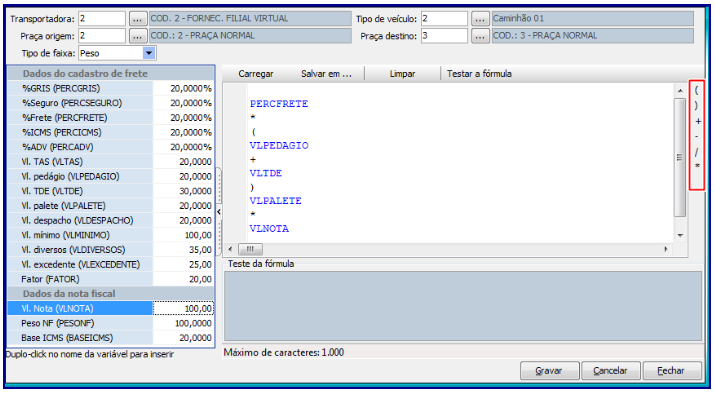Click Vl. Nota value cell 100,00
Screen dimensions: 715x393
(183, 308)
